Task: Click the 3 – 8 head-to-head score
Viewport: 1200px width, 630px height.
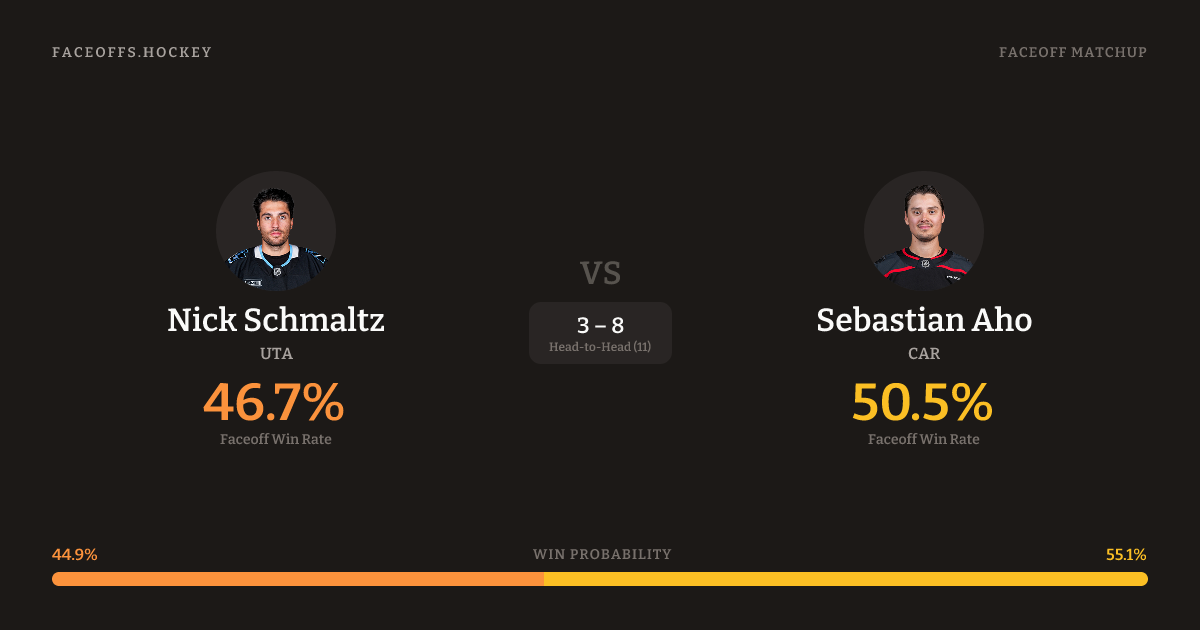Action: click(600, 325)
